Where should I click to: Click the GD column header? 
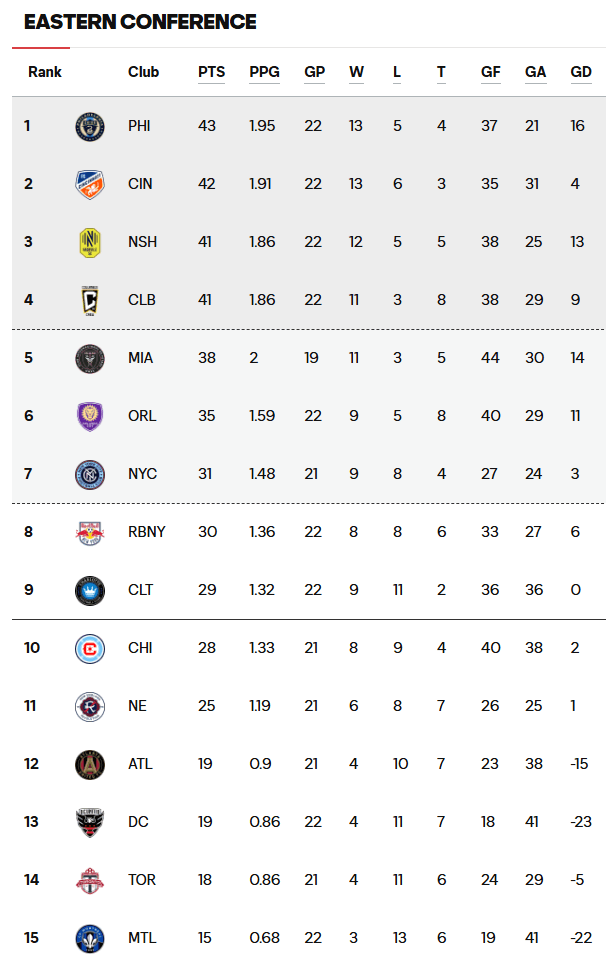tap(581, 72)
